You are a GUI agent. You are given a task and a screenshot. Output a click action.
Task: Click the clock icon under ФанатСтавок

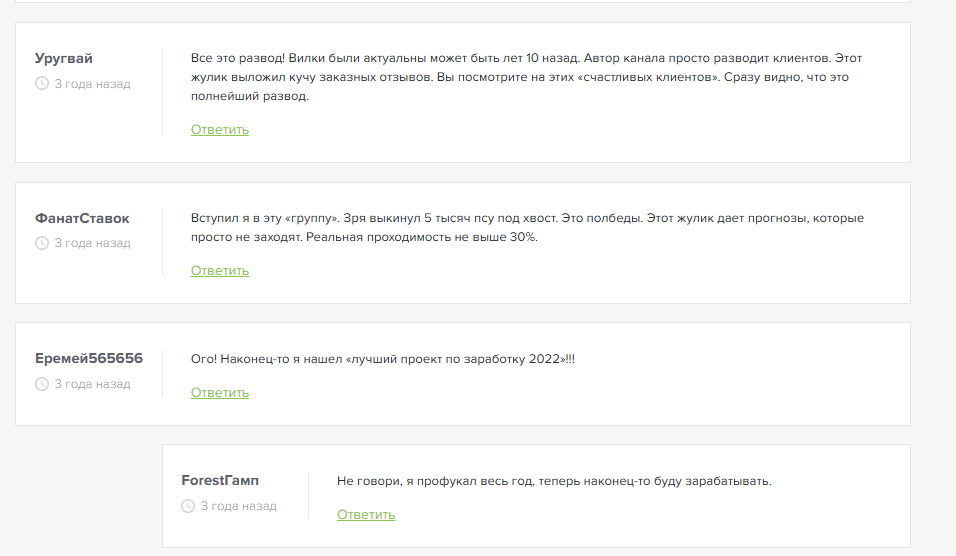[x=42, y=243]
